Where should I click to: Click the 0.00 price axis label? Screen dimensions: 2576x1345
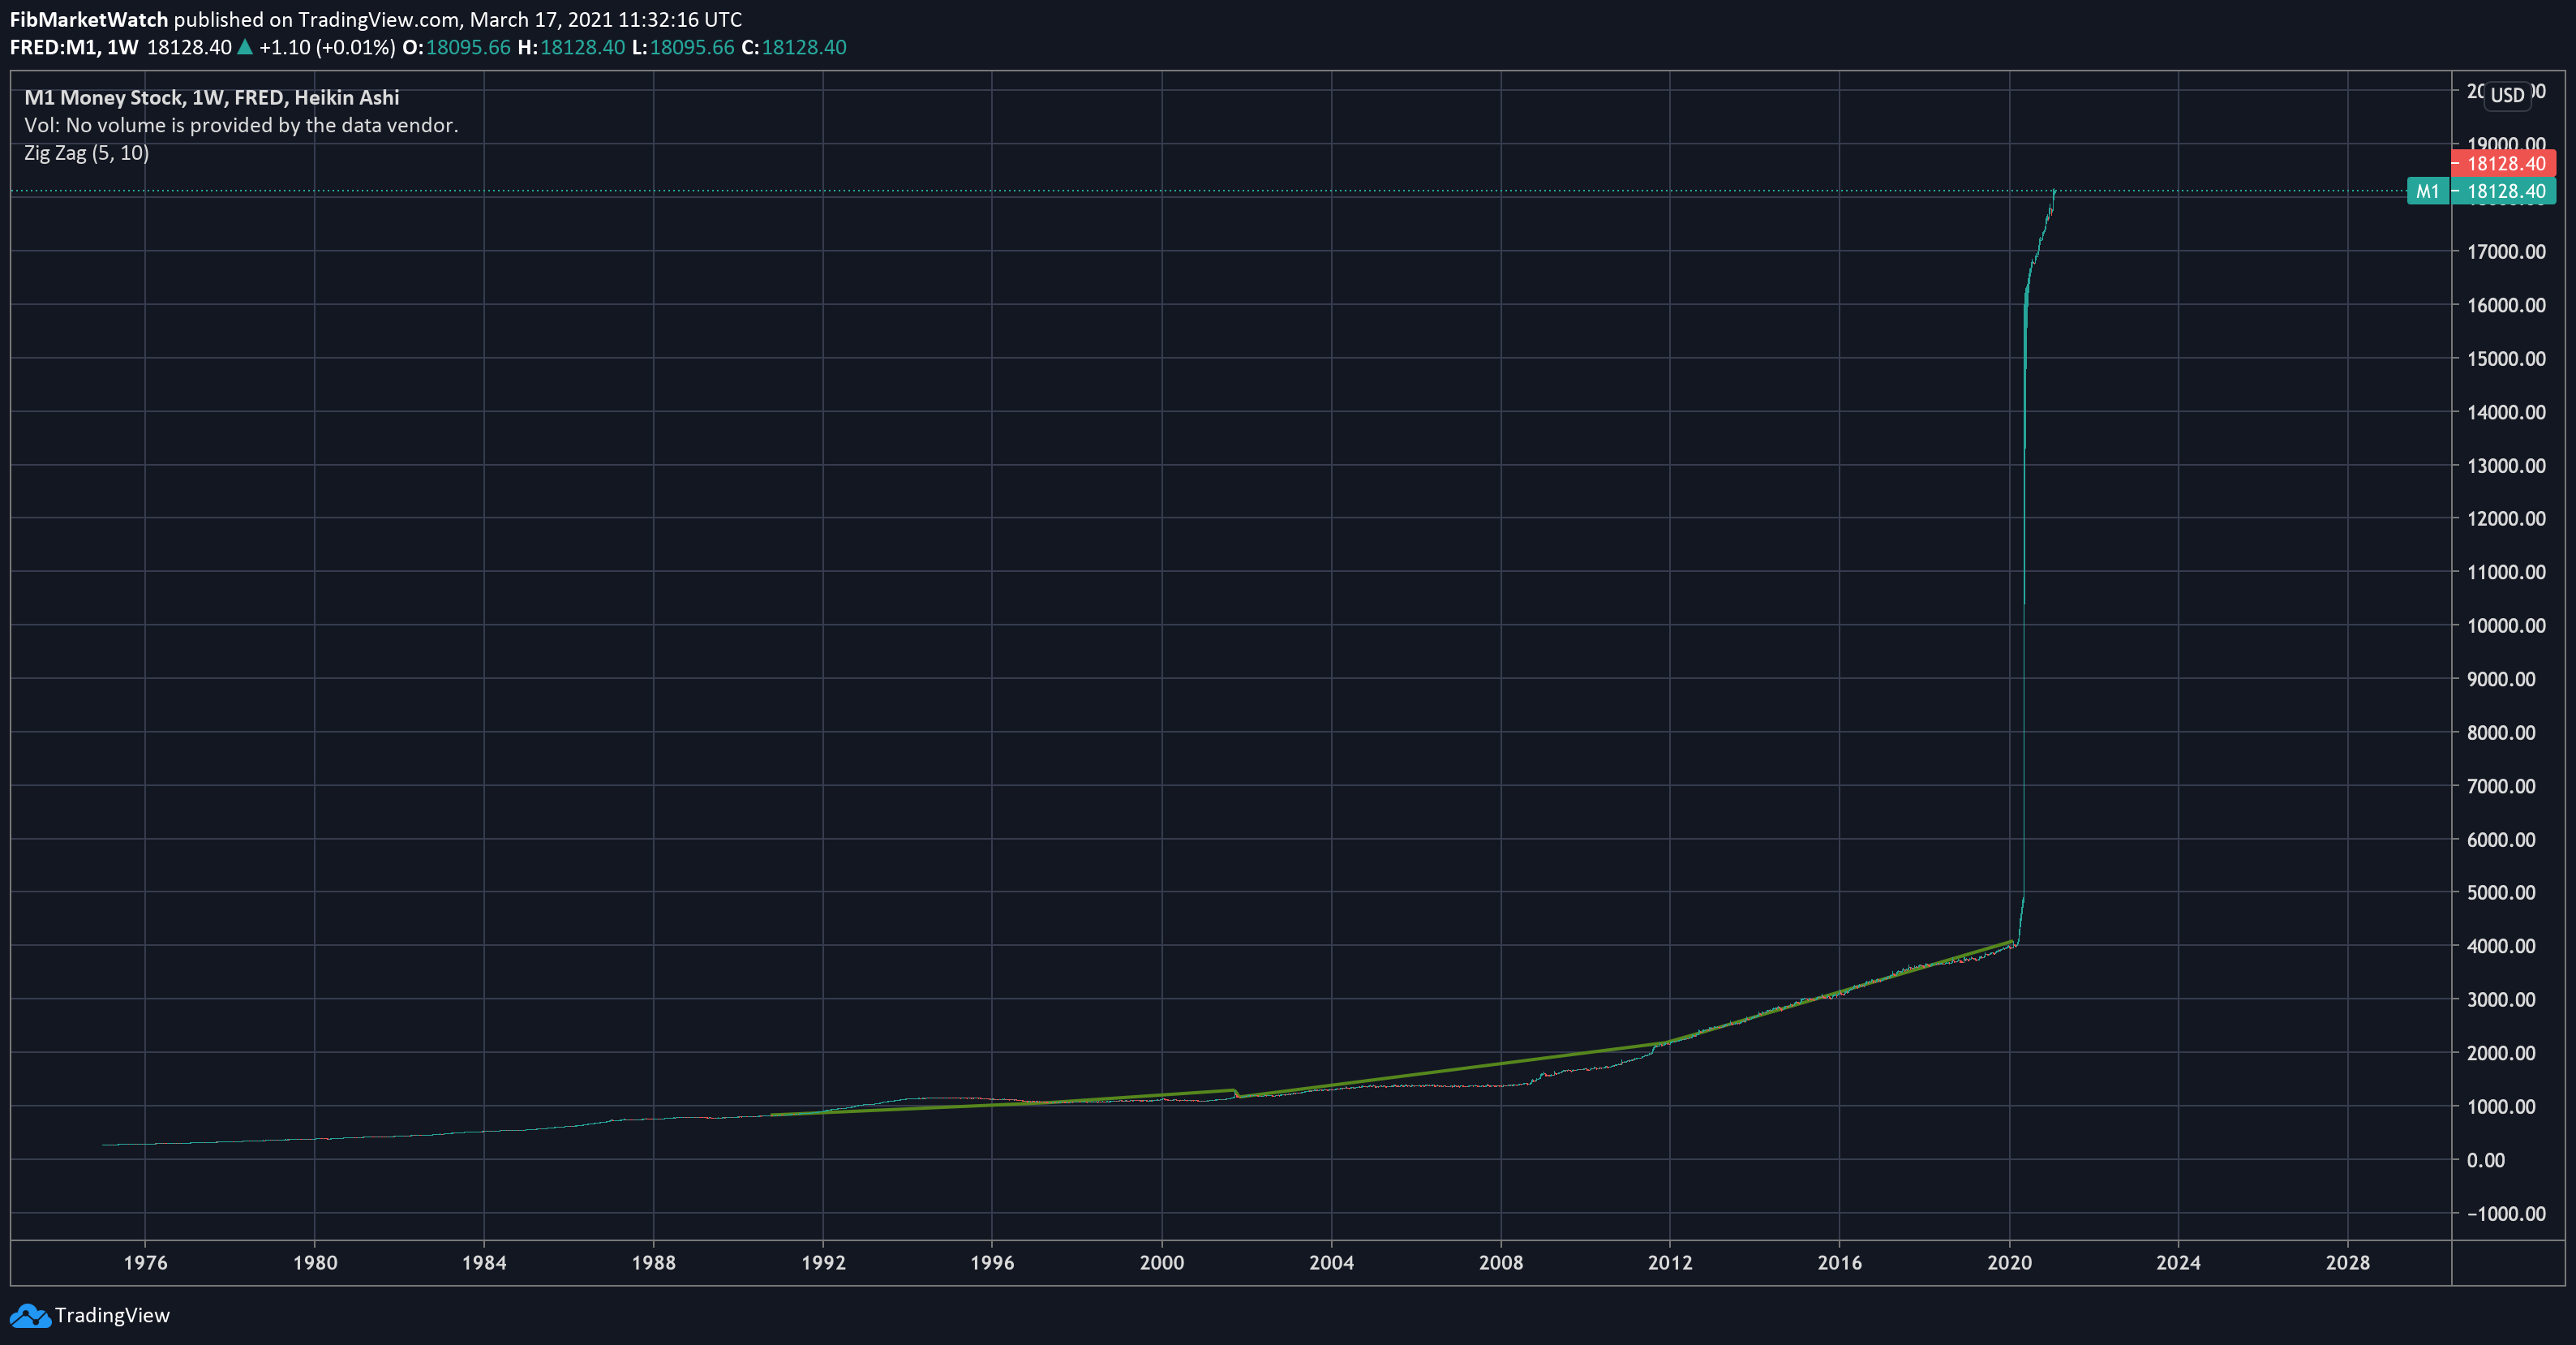click(2485, 1160)
